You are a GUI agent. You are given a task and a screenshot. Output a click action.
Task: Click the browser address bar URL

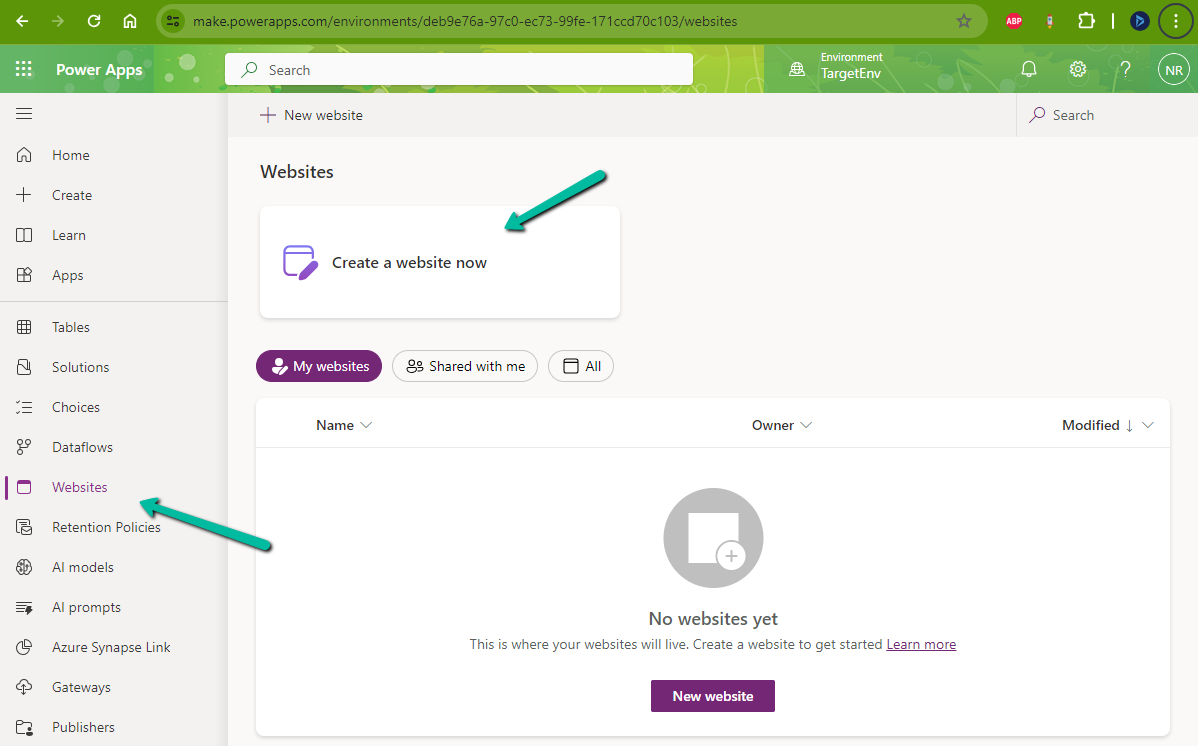coord(465,21)
